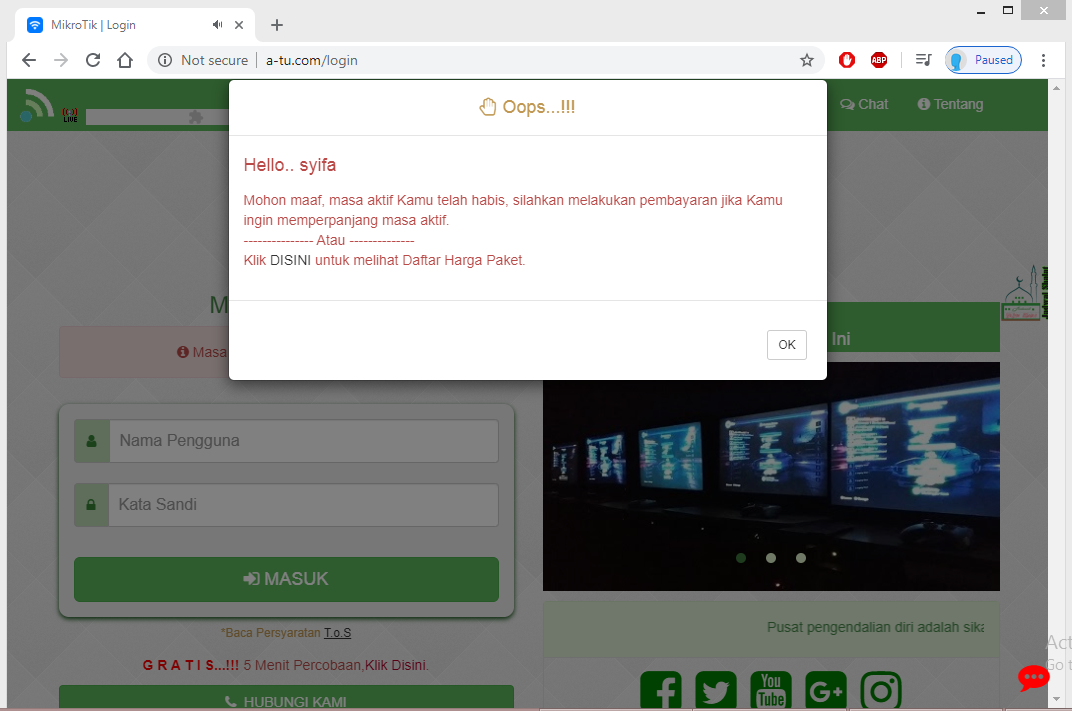Expand the Paused sync profile dropdown
The image size is (1072, 711).
pos(983,60)
